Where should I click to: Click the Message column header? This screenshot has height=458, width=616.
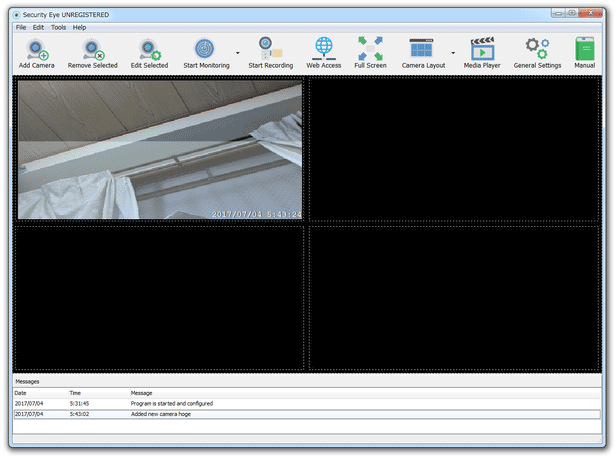tap(365, 393)
